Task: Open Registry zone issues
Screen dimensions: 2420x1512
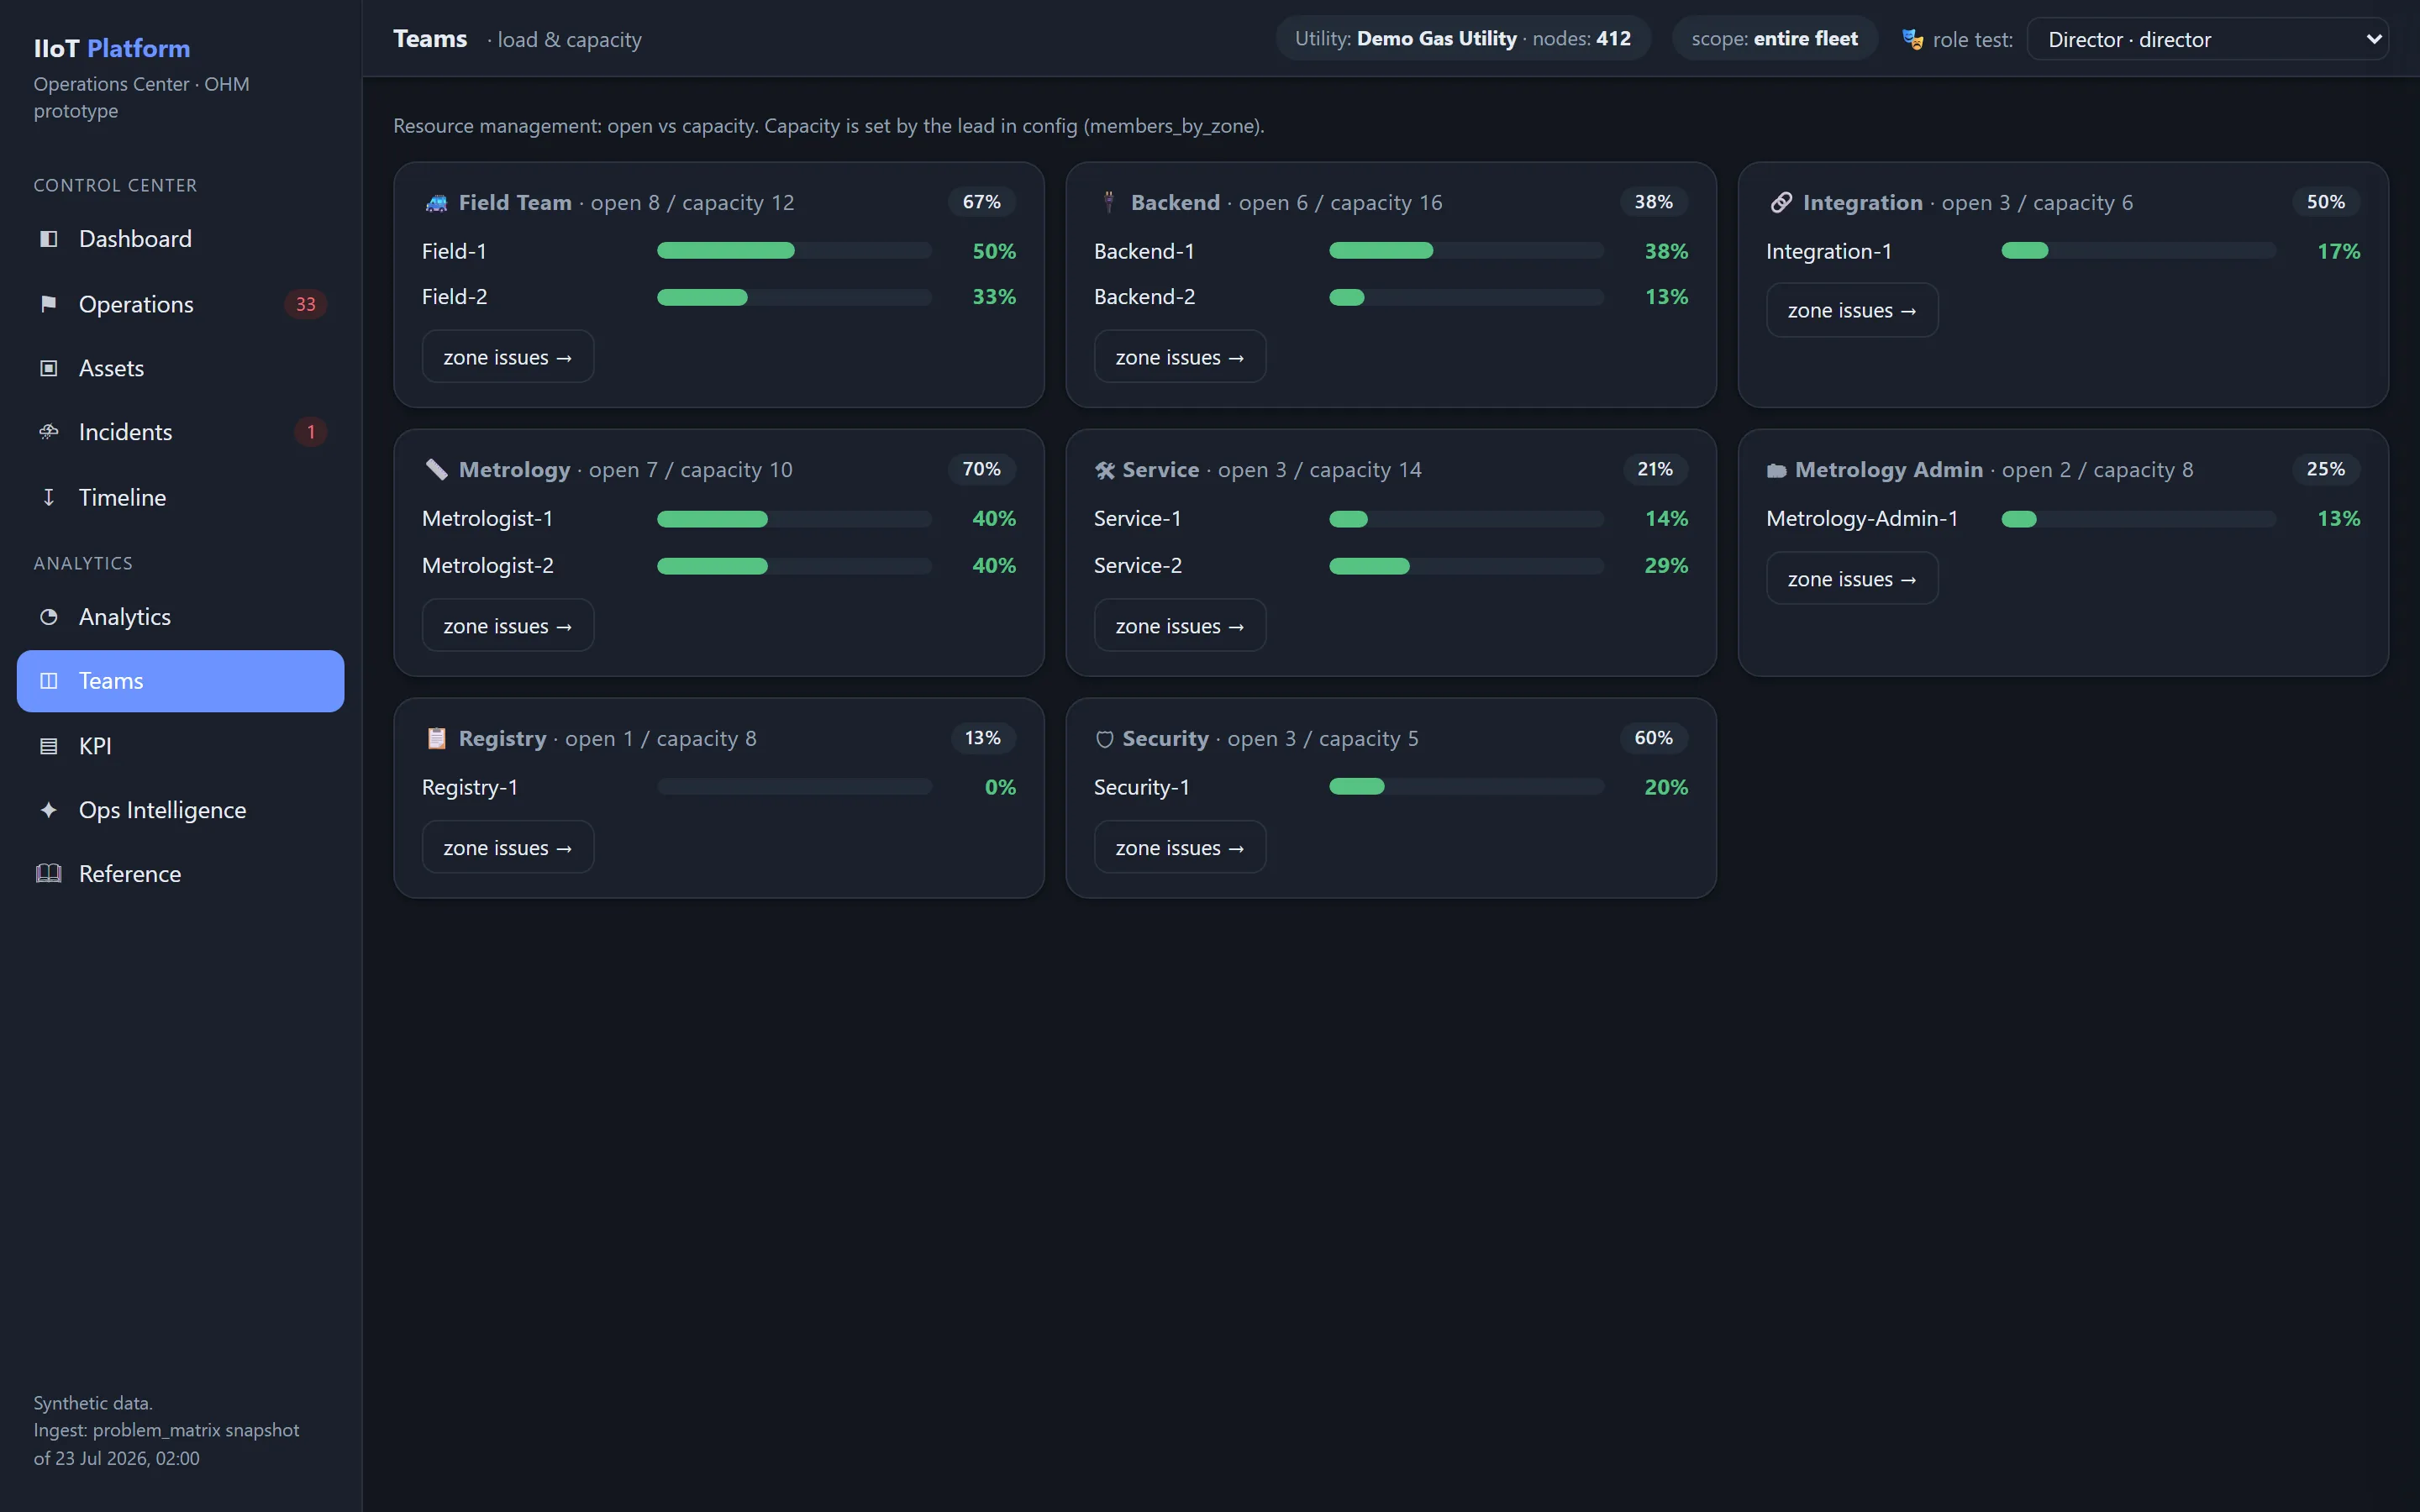Action: click(508, 848)
